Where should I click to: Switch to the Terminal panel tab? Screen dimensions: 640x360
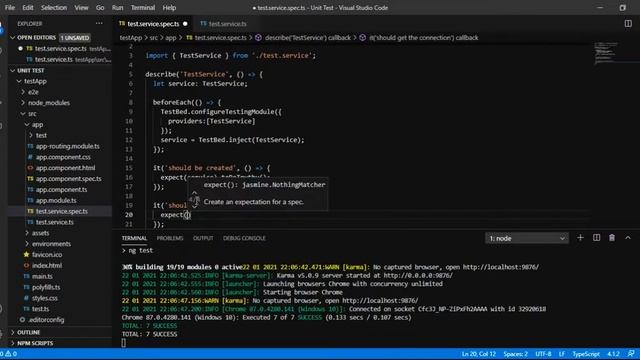tap(134, 238)
